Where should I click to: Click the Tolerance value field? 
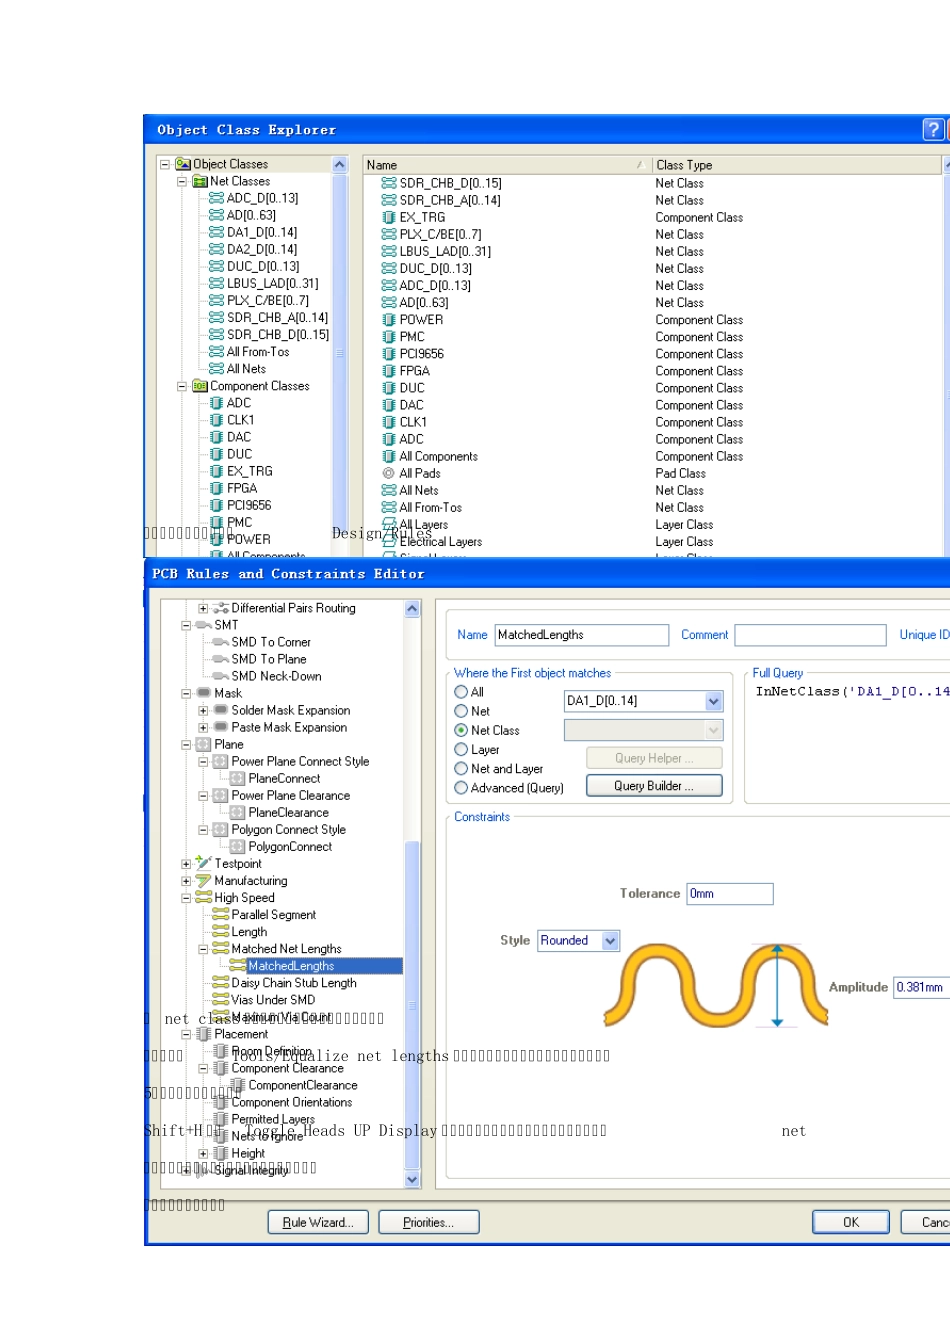pyautogui.click(x=729, y=894)
